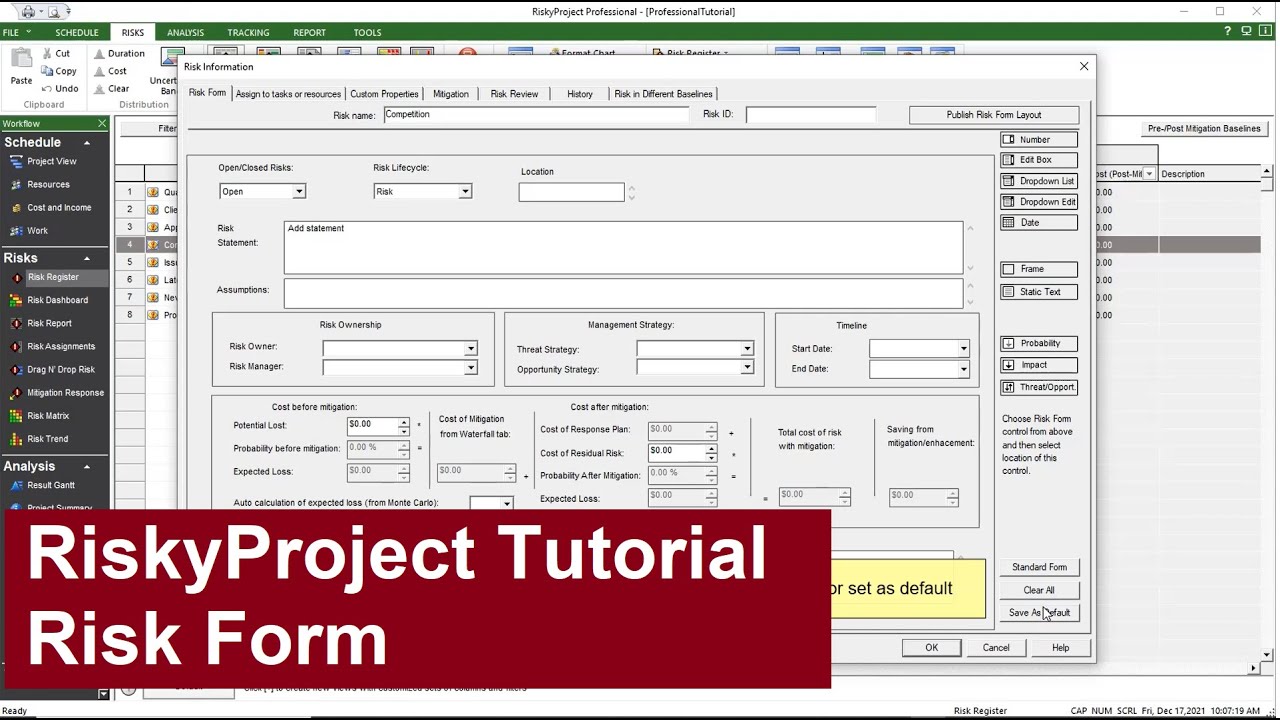Add an Impact control
This screenshot has height=720, width=1280.
click(x=1039, y=365)
